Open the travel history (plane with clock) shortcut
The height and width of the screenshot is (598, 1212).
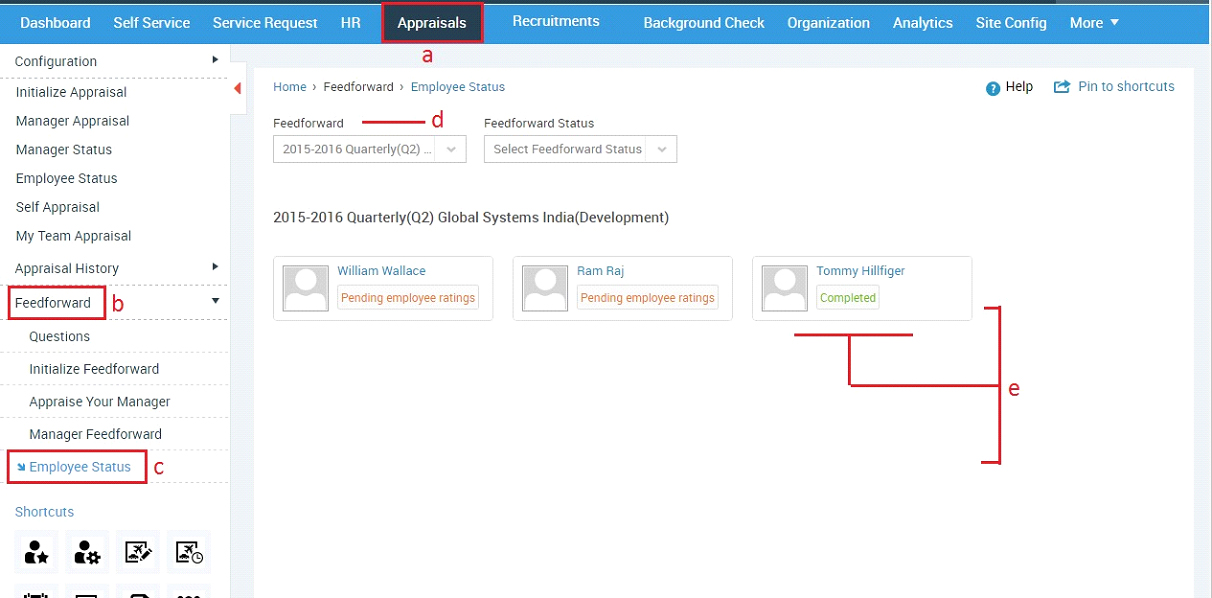(x=189, y=551)
